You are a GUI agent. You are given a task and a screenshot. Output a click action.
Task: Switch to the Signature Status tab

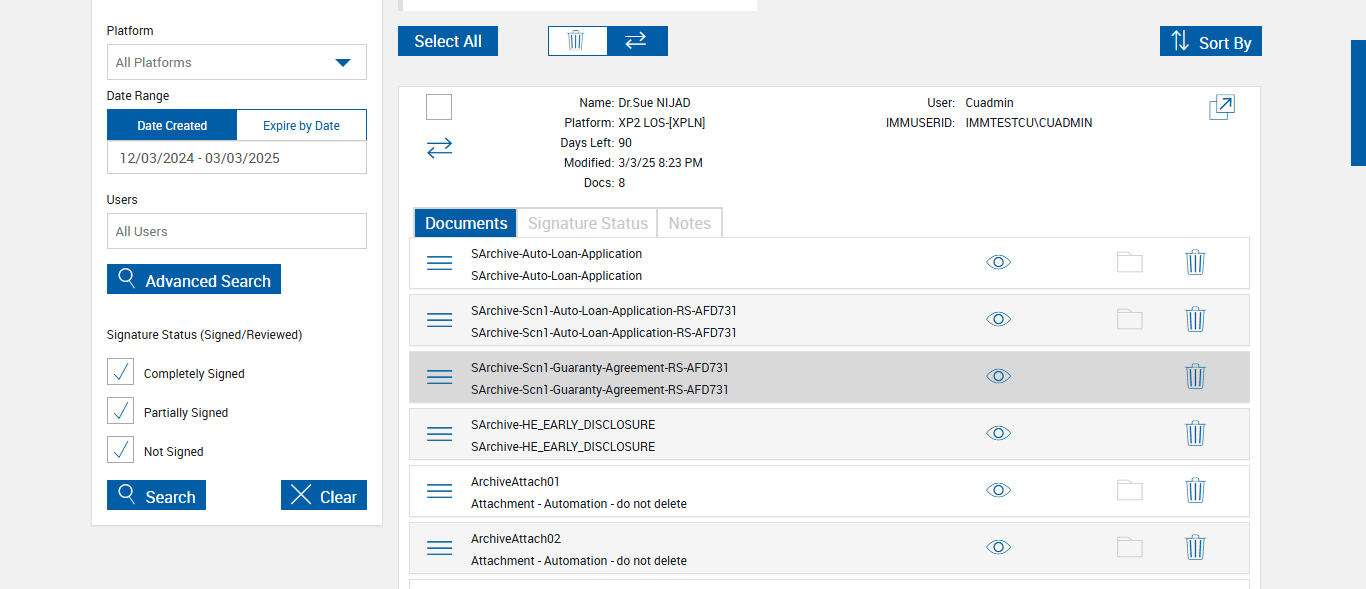click(588, 223)
